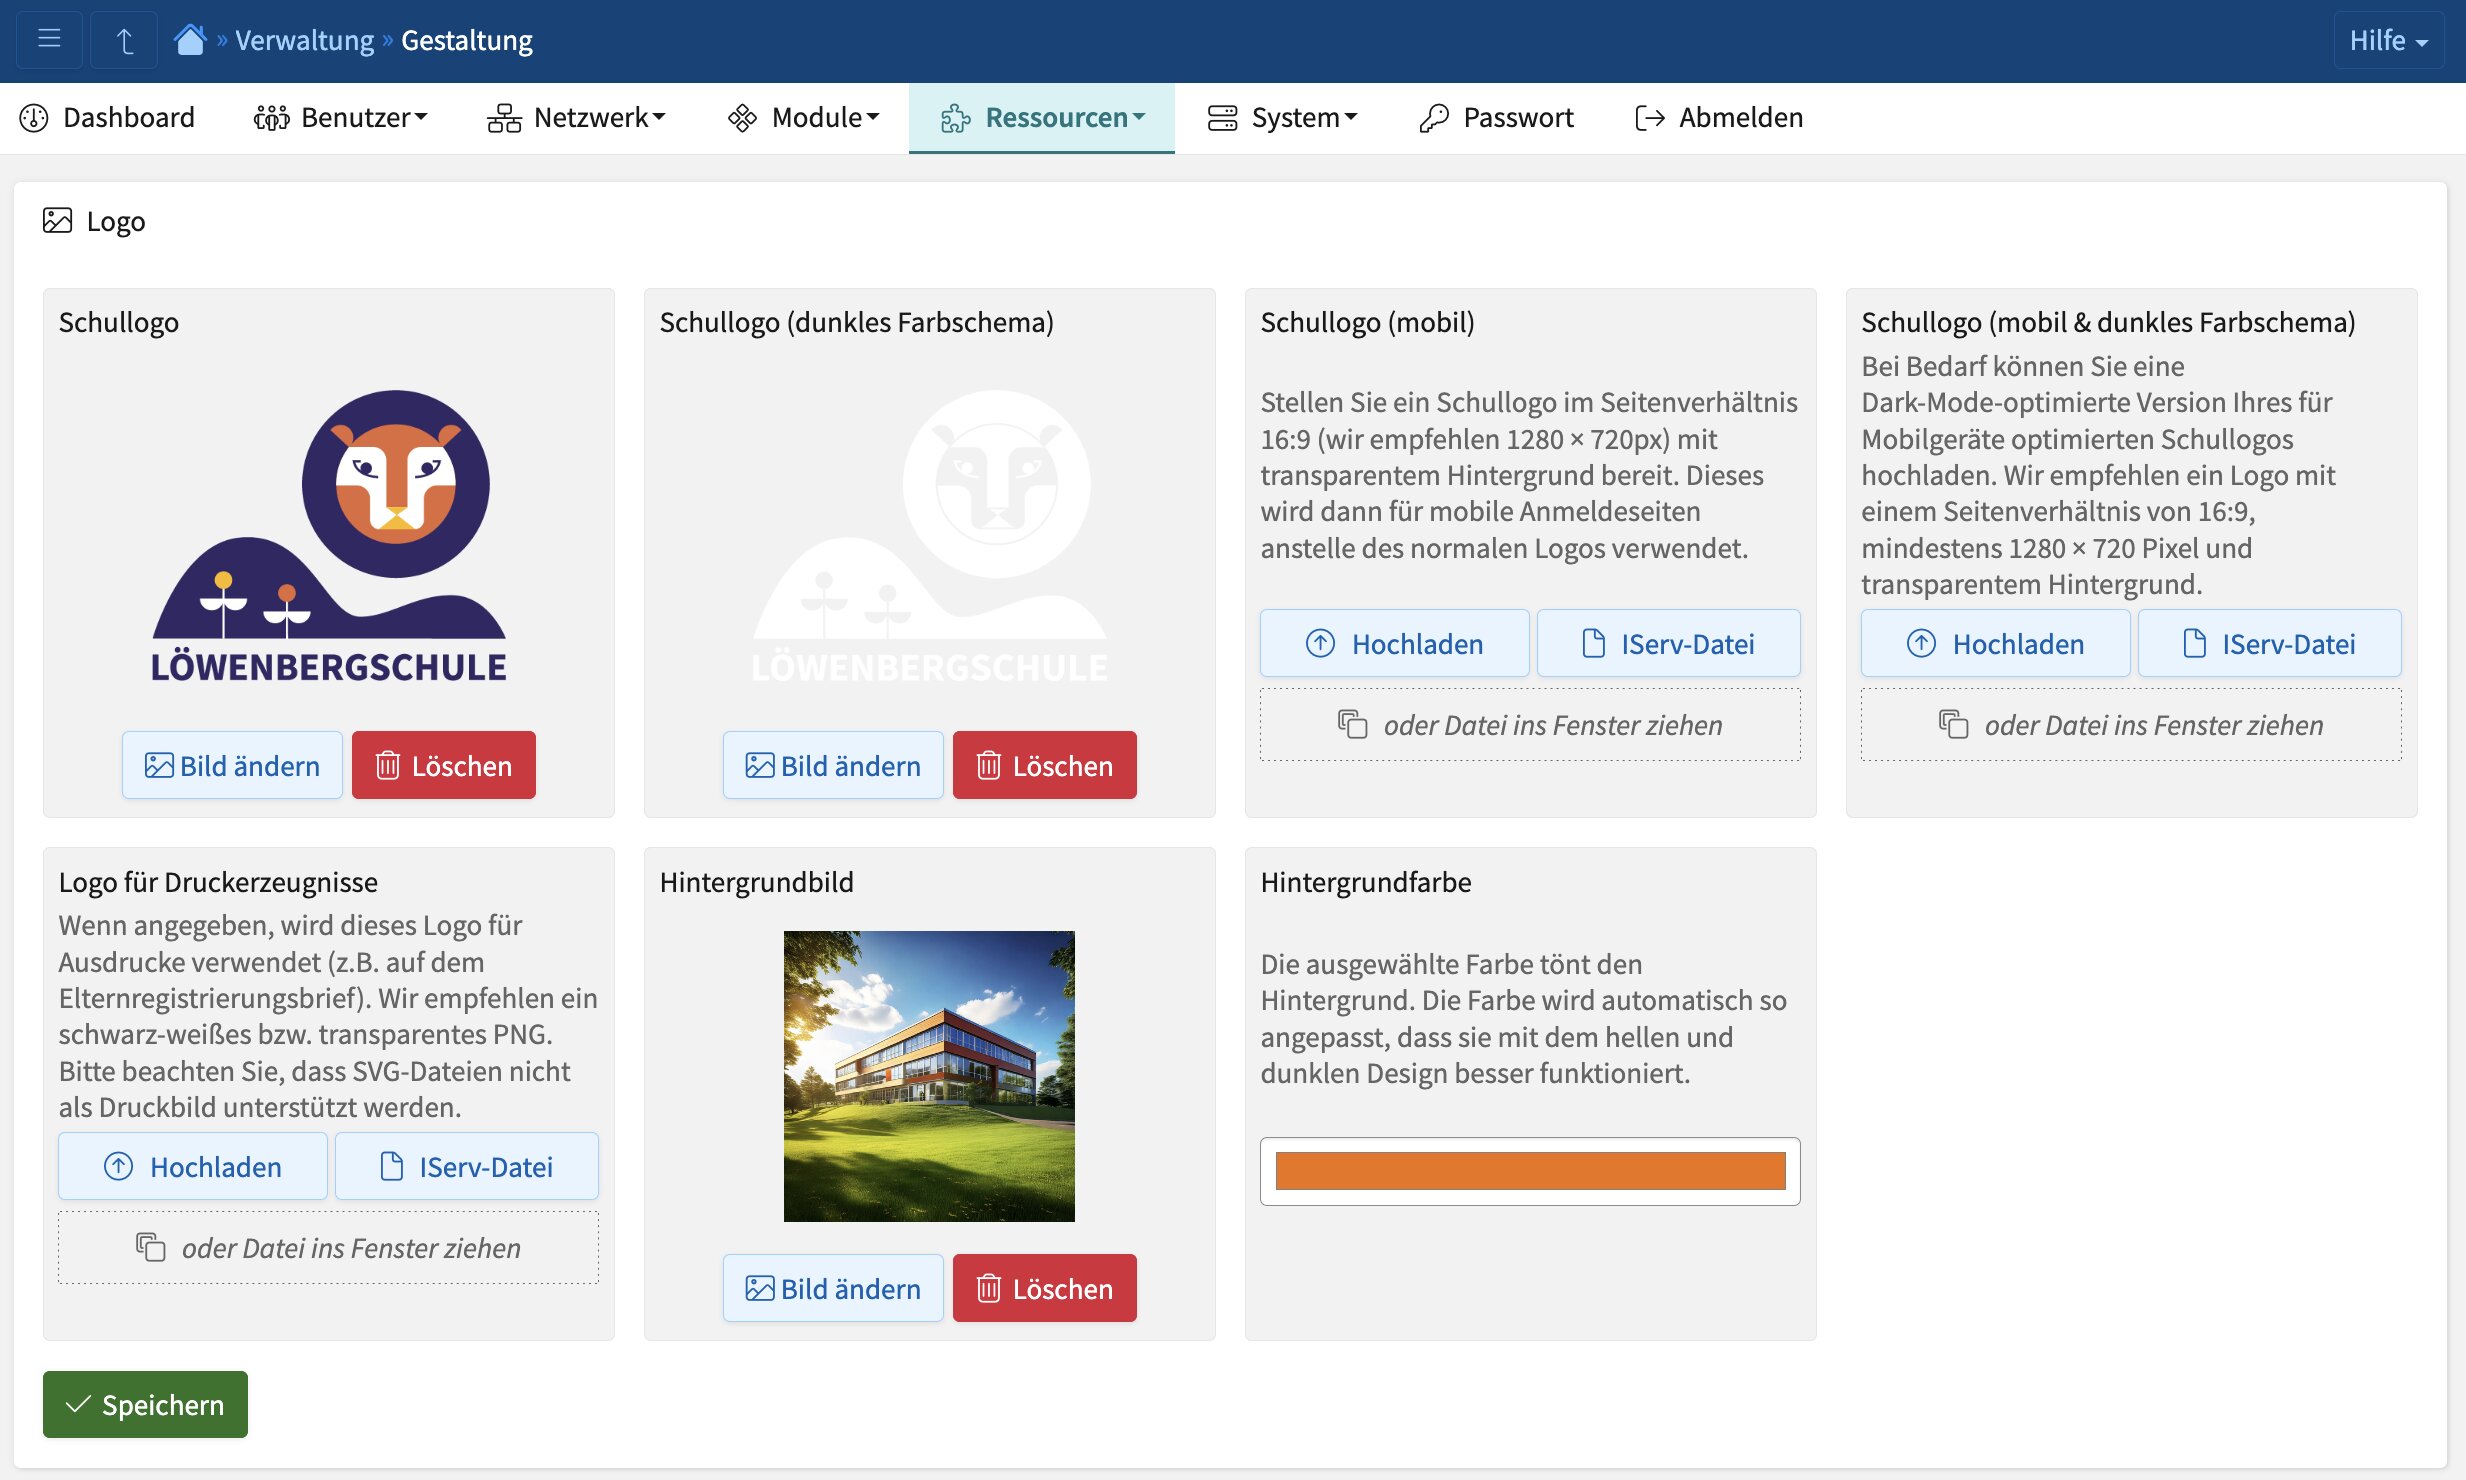Click the Löwenbergschule Schullogo image

tap(328, 535)
